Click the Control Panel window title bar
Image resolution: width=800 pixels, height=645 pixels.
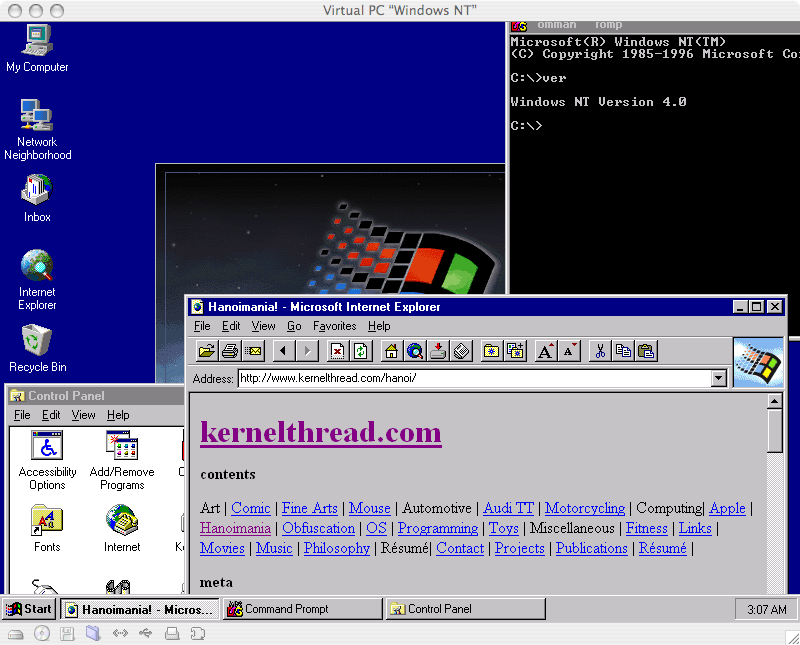click(95, 396)
